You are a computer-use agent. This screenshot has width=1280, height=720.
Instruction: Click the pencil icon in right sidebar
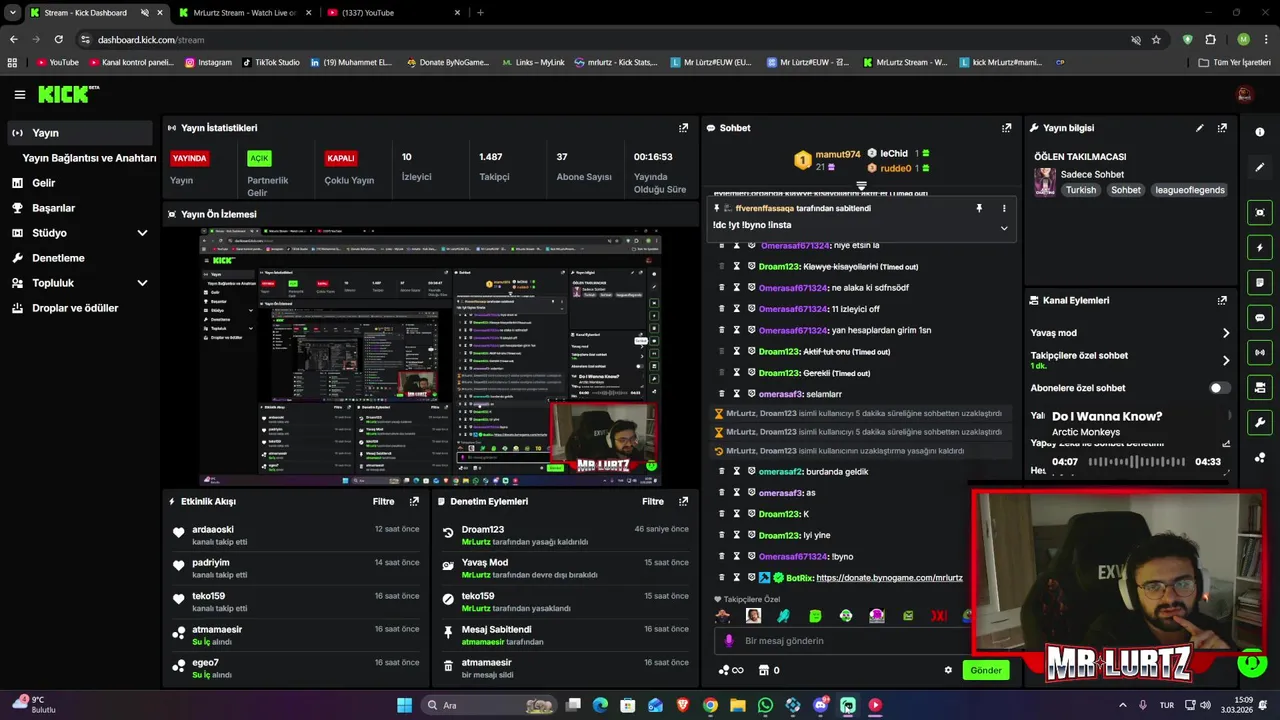pyautogui.click(x=1260, y=167)
